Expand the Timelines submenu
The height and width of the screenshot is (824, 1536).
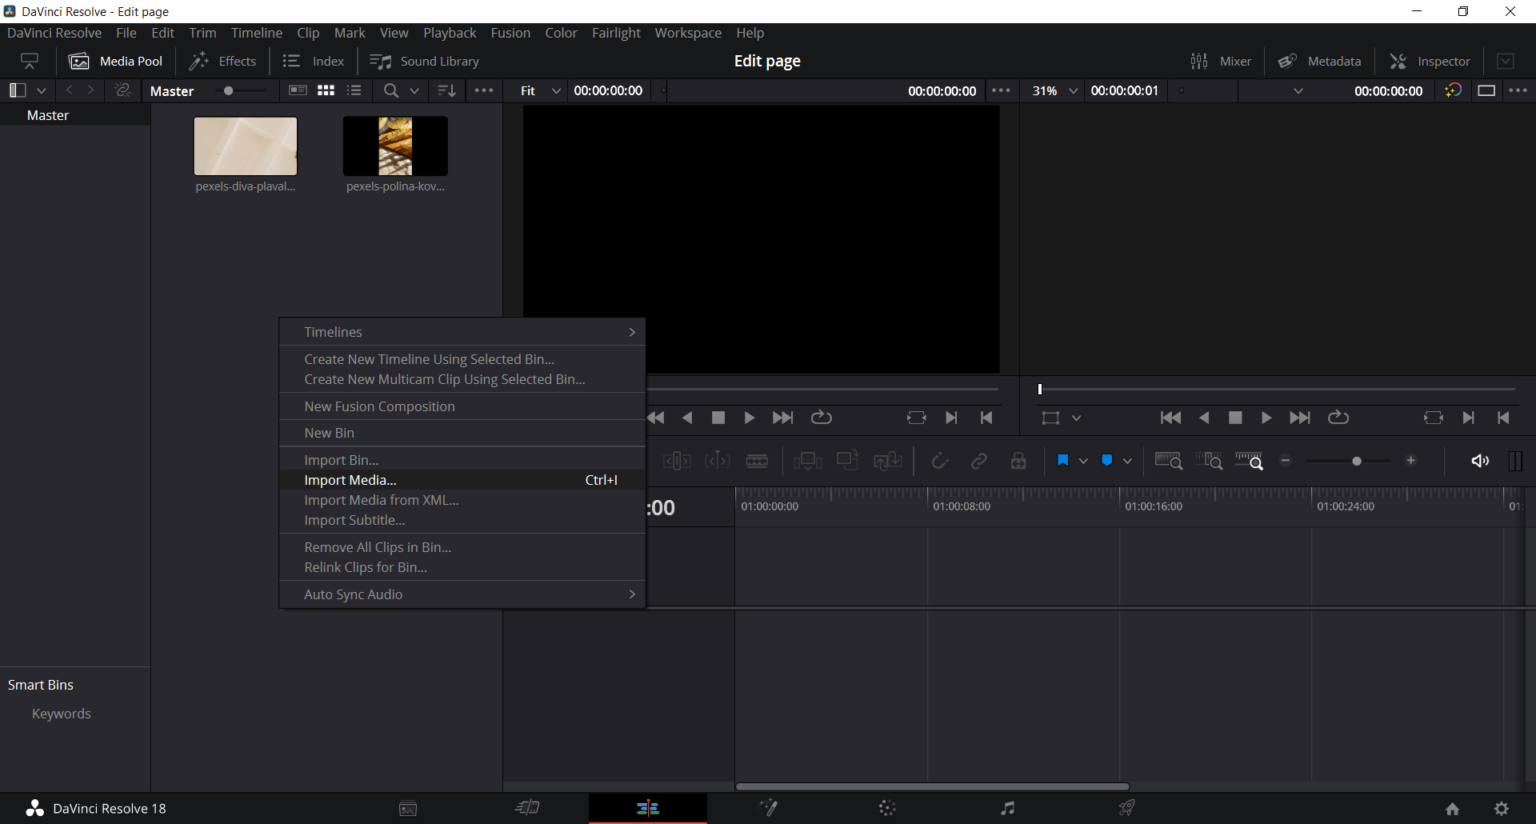[462, 332]
